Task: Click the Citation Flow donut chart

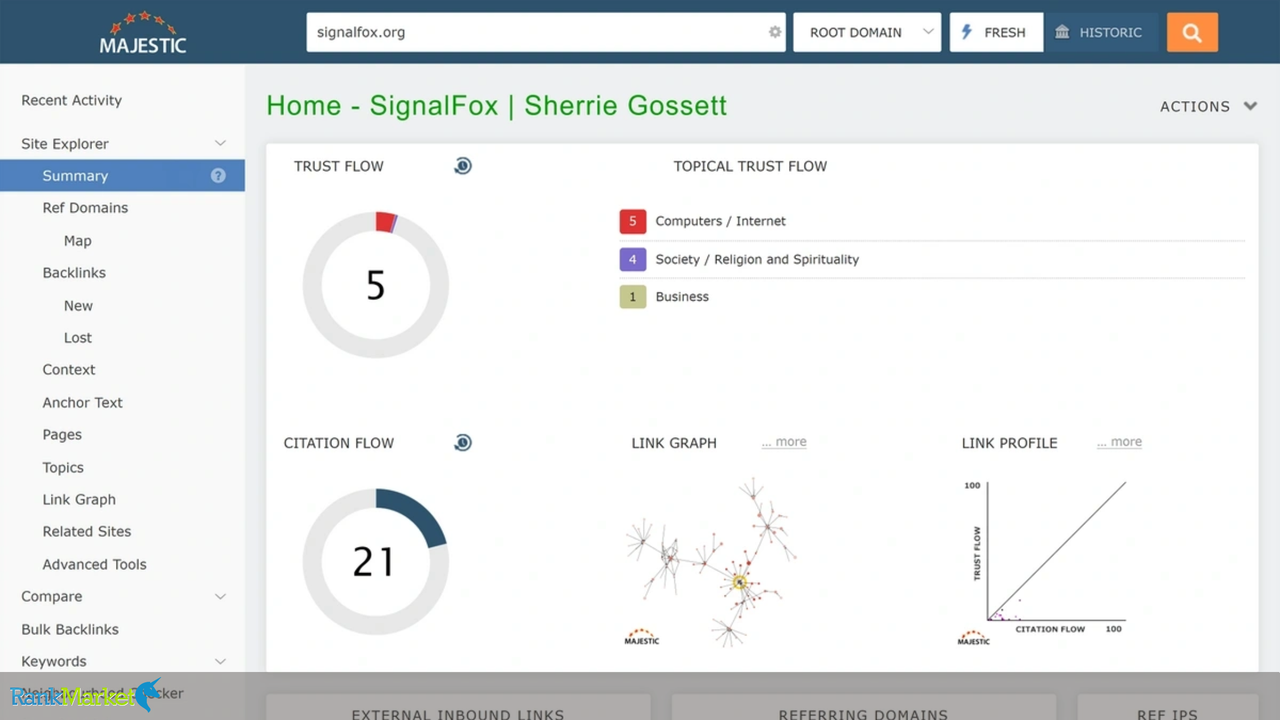Action: [376, 561]
